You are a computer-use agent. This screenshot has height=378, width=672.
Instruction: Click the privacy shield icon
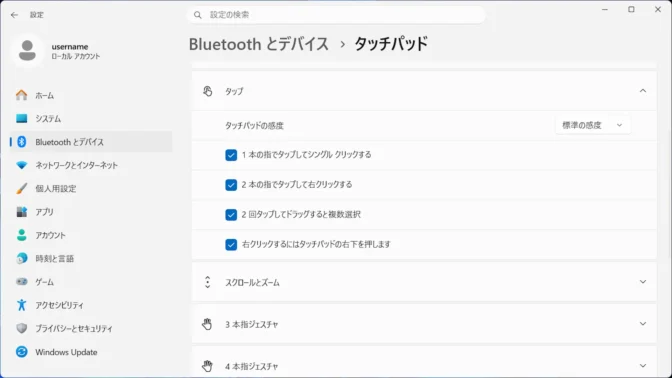[21, 328]
